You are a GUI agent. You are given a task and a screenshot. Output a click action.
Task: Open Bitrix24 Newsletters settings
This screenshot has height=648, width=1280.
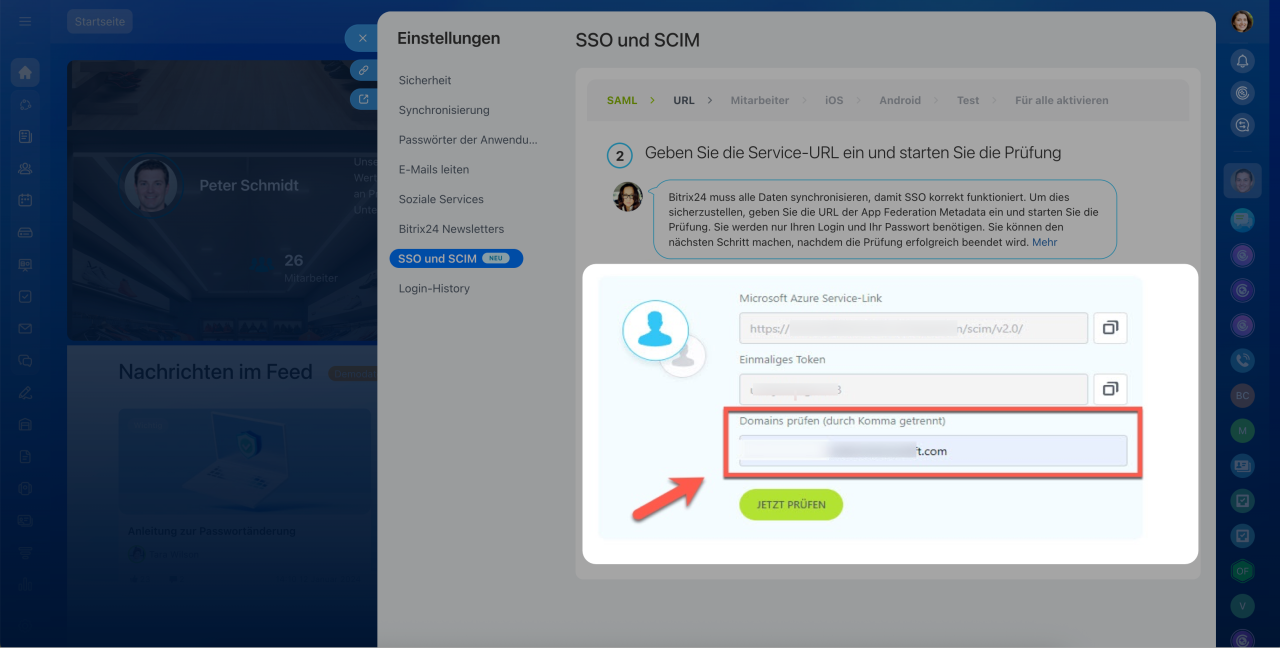click(x=451, y=229)
